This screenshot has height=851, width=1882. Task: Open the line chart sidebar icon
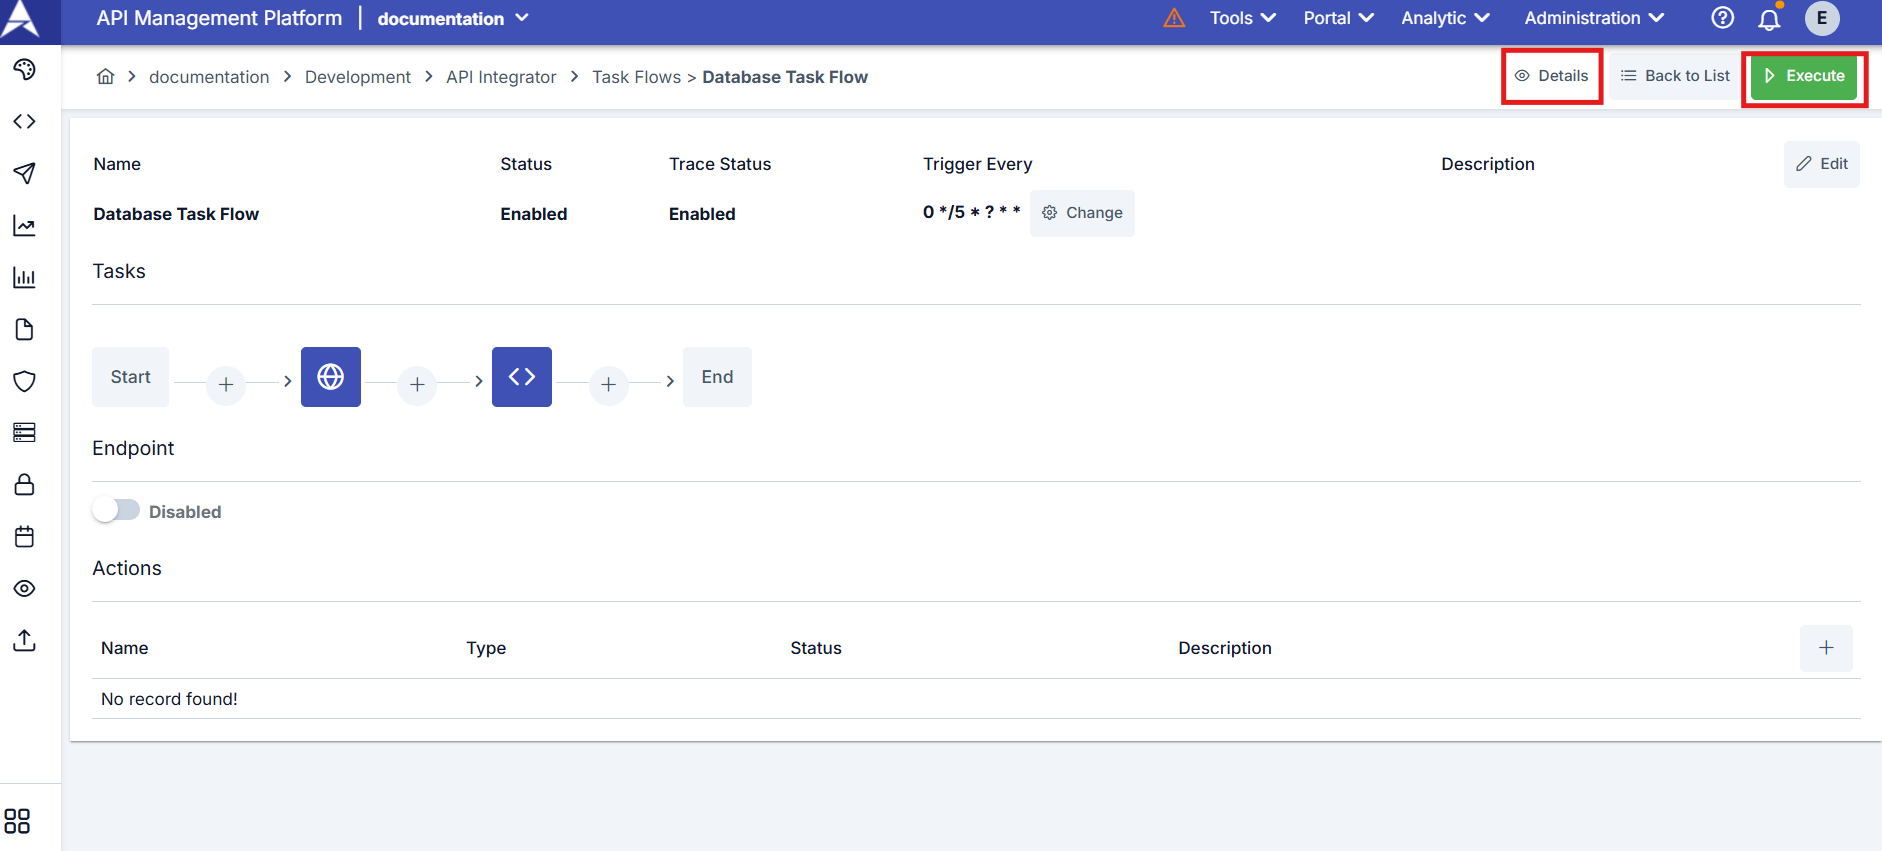point(25,226)
